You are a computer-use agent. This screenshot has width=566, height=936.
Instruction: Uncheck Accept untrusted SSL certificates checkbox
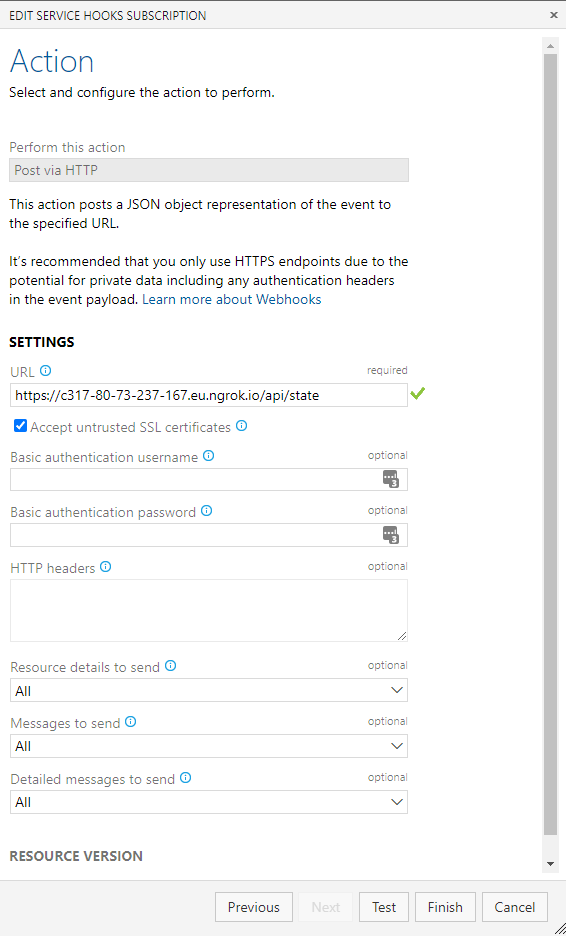[x=21, y=426]
